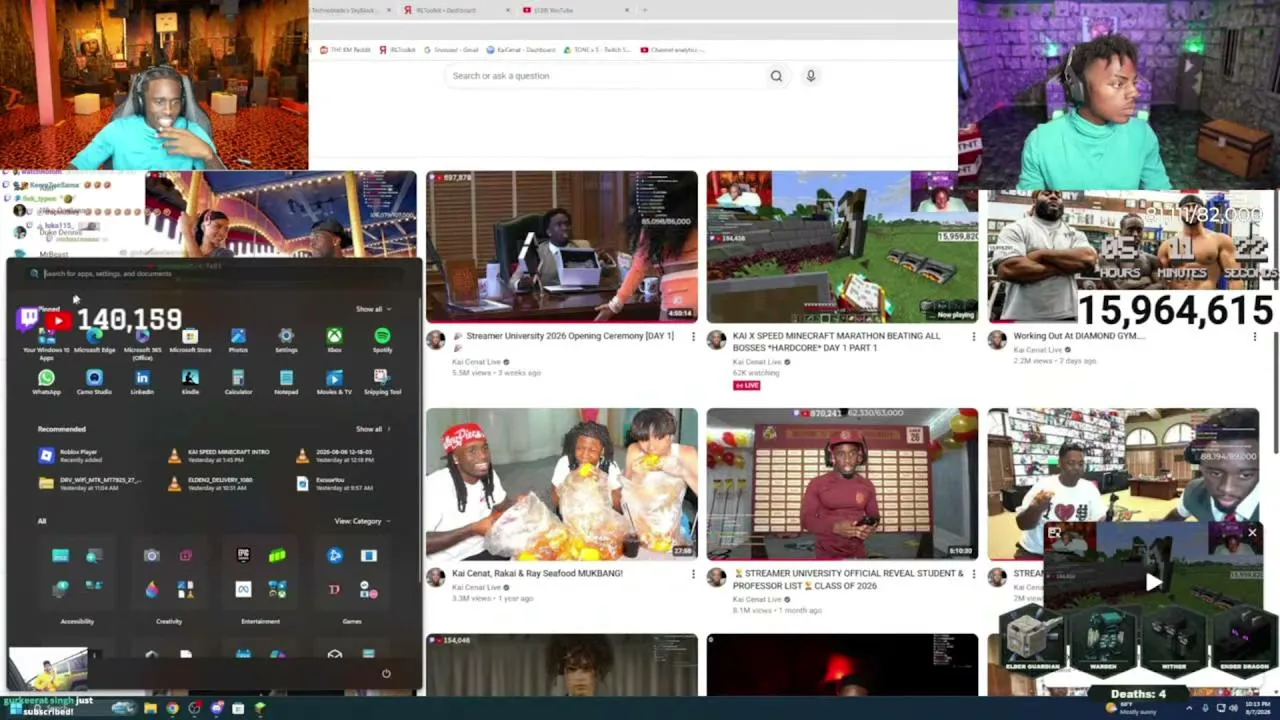The image size is (1280, 720).
Task: Open ELDEN2_DELIVERY_1080 recommended file
Action: 210,483
